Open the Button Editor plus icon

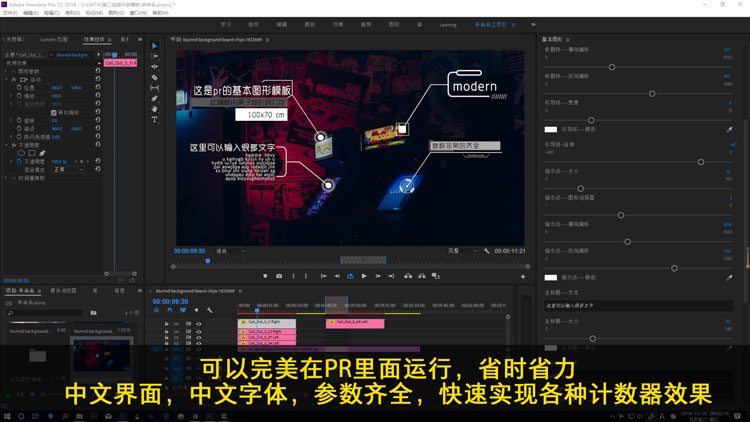pos(523,277)
